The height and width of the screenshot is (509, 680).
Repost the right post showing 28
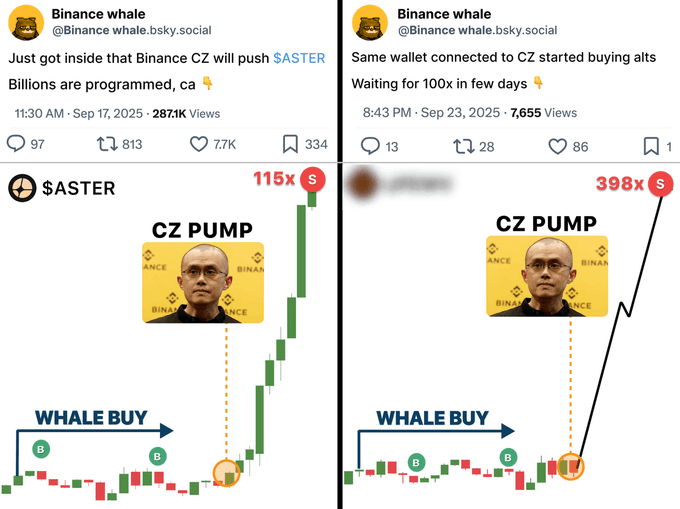[464, 147]
